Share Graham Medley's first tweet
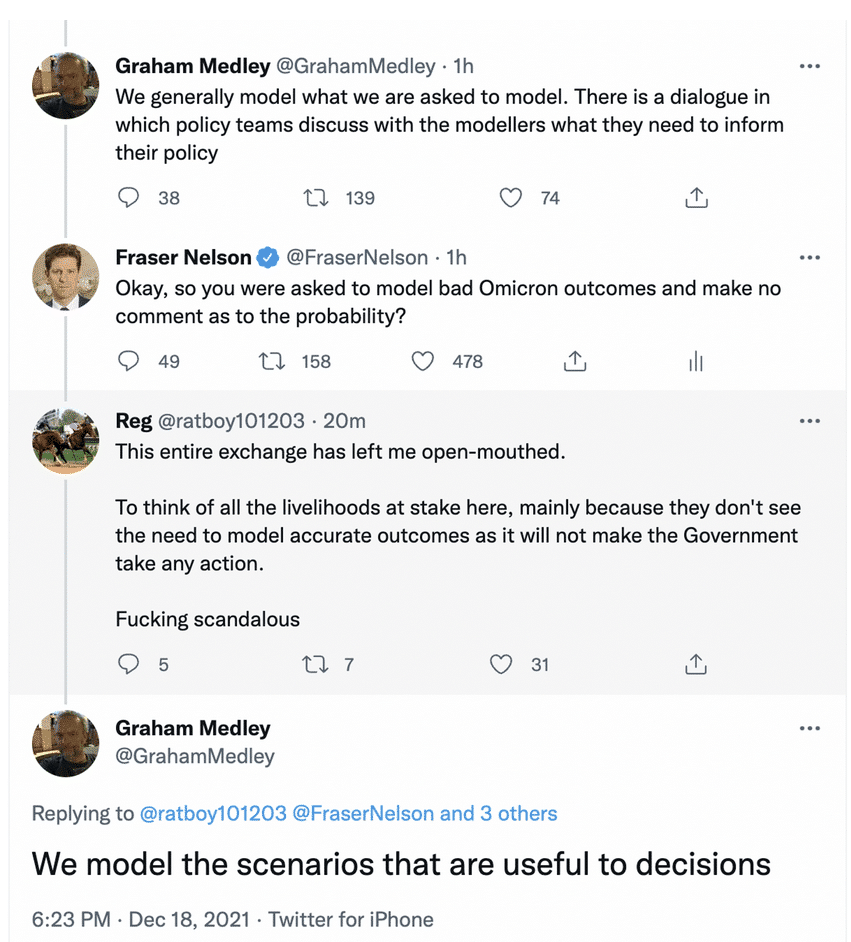Screen dimensions: 851x942 (696, 198)
